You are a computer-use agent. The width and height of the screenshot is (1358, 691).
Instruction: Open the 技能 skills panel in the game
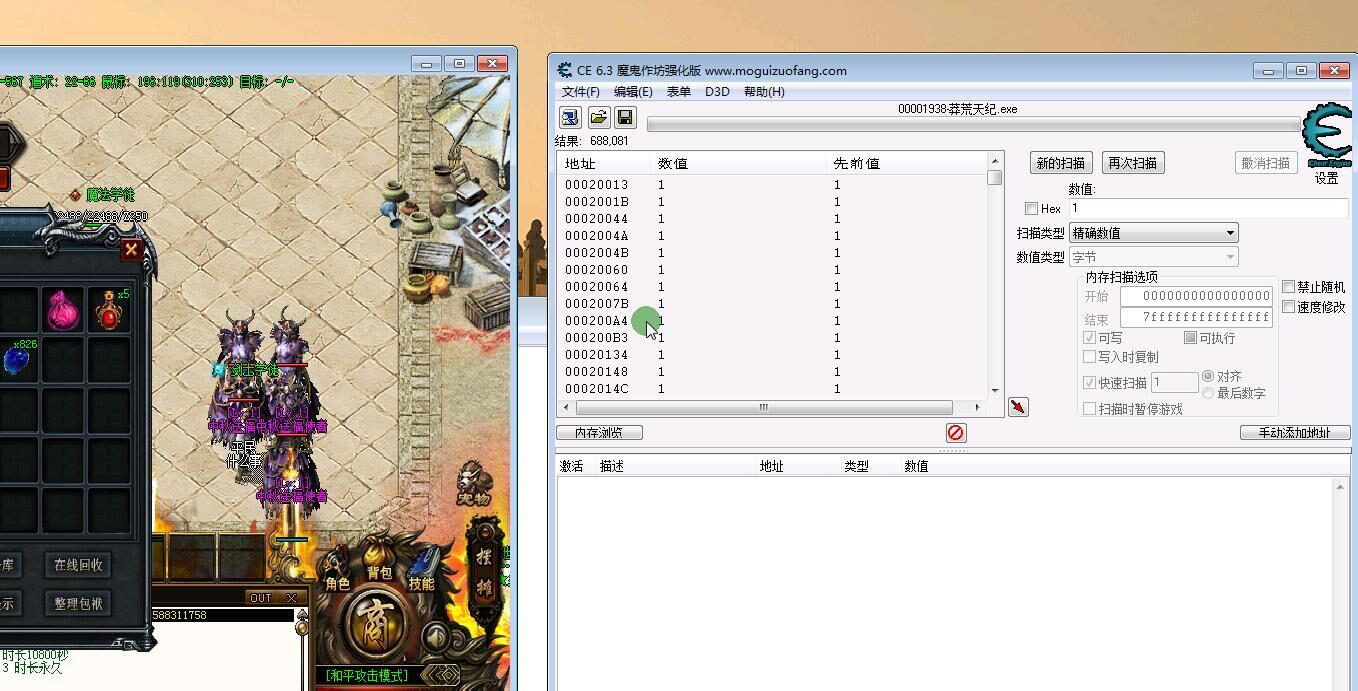421,570
